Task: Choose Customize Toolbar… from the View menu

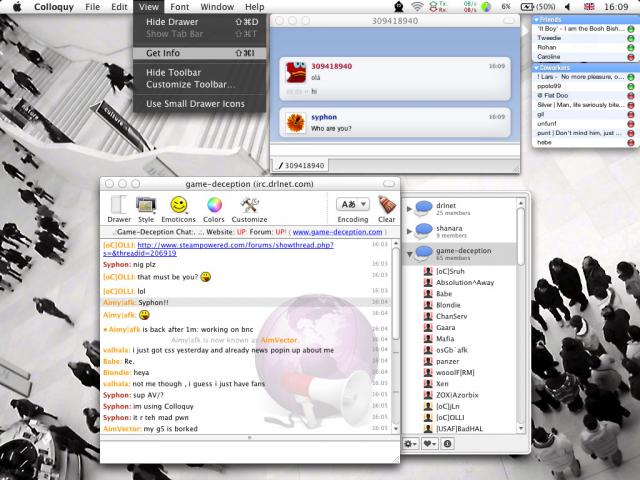Action: [x=200, y=84]
